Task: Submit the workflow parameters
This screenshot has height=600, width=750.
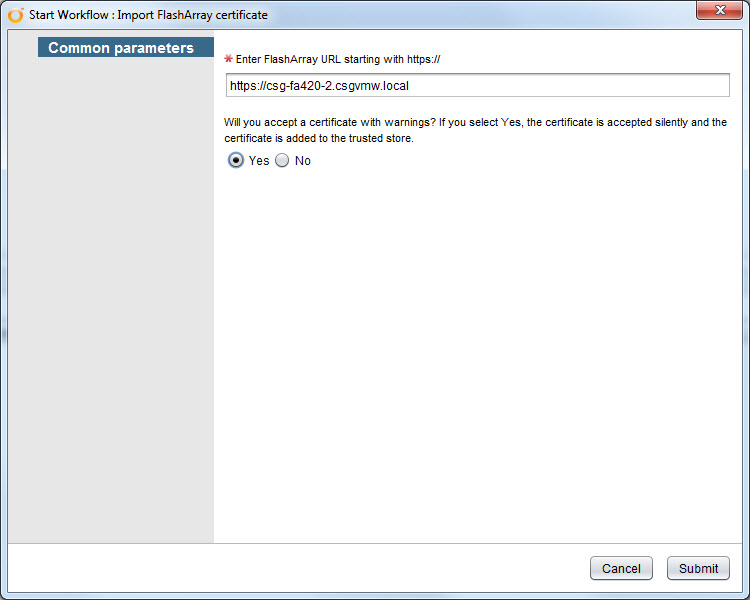Action: [698, 568]
